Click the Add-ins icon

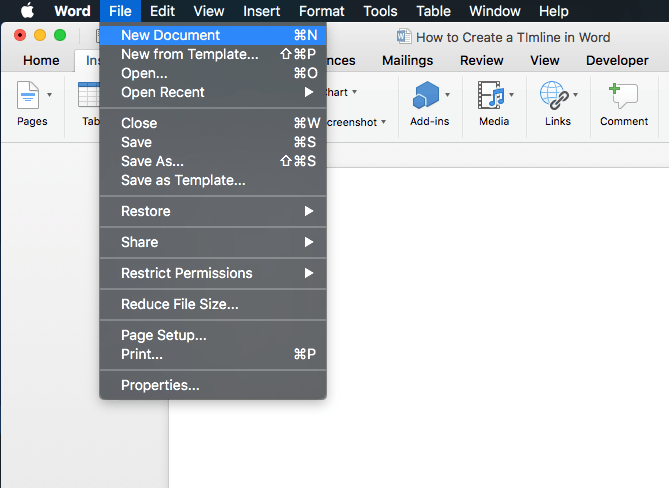click(425, 95)
